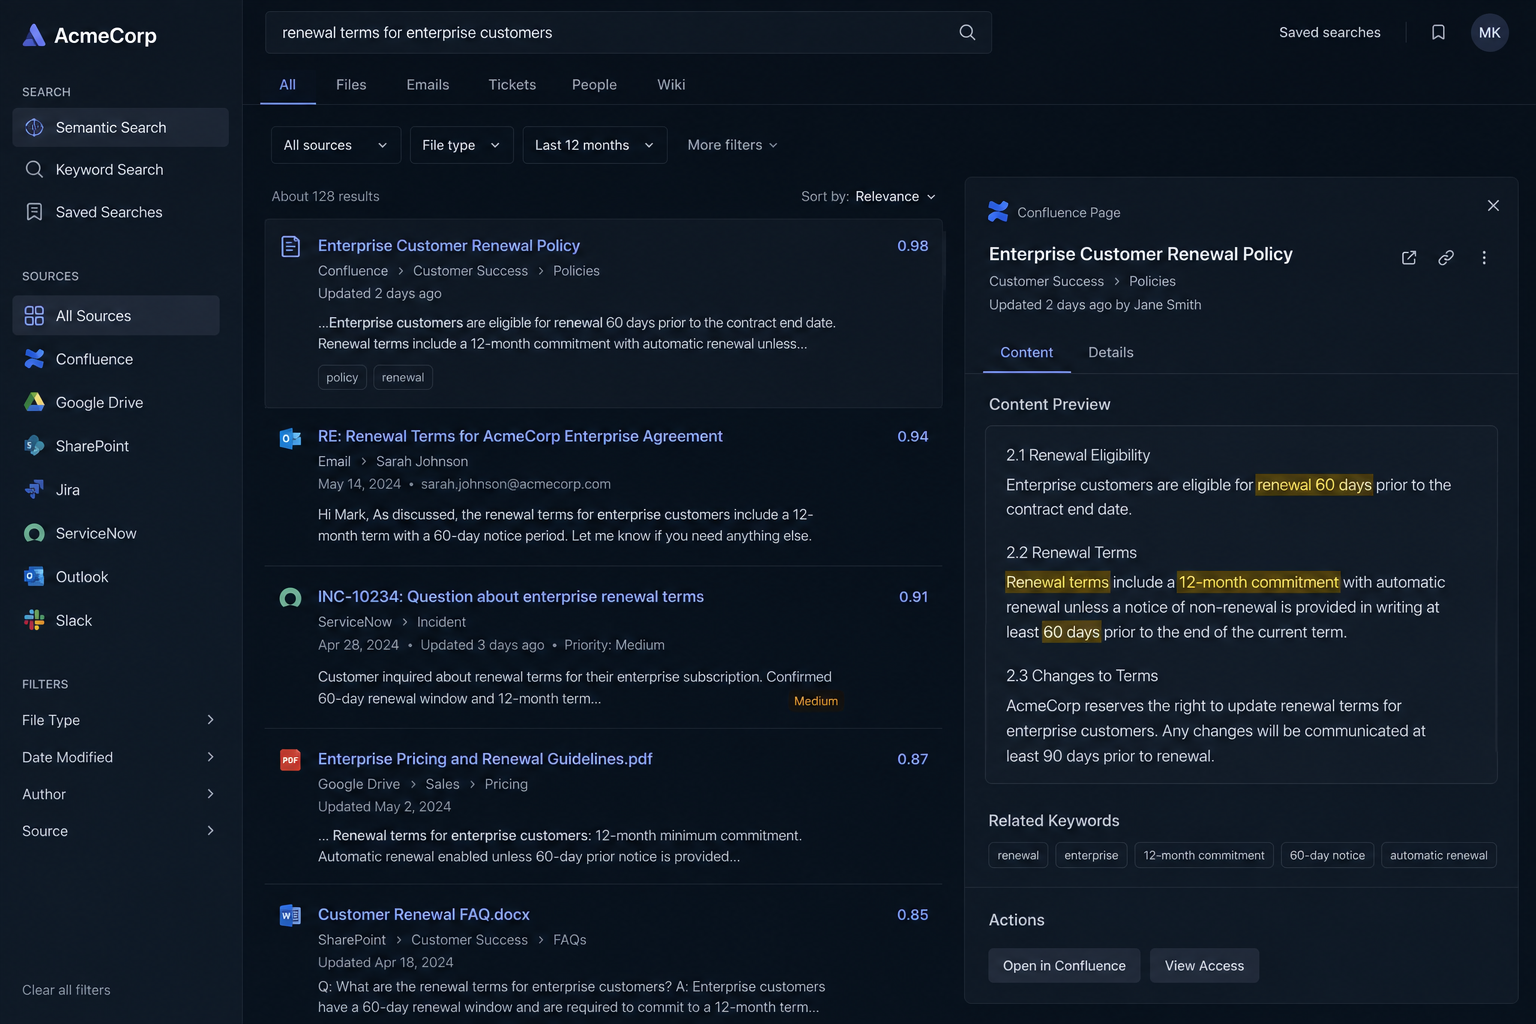Click the document icon of Enterprise Customer Renewal Policy result
1536x1024 pixels.
290,246
